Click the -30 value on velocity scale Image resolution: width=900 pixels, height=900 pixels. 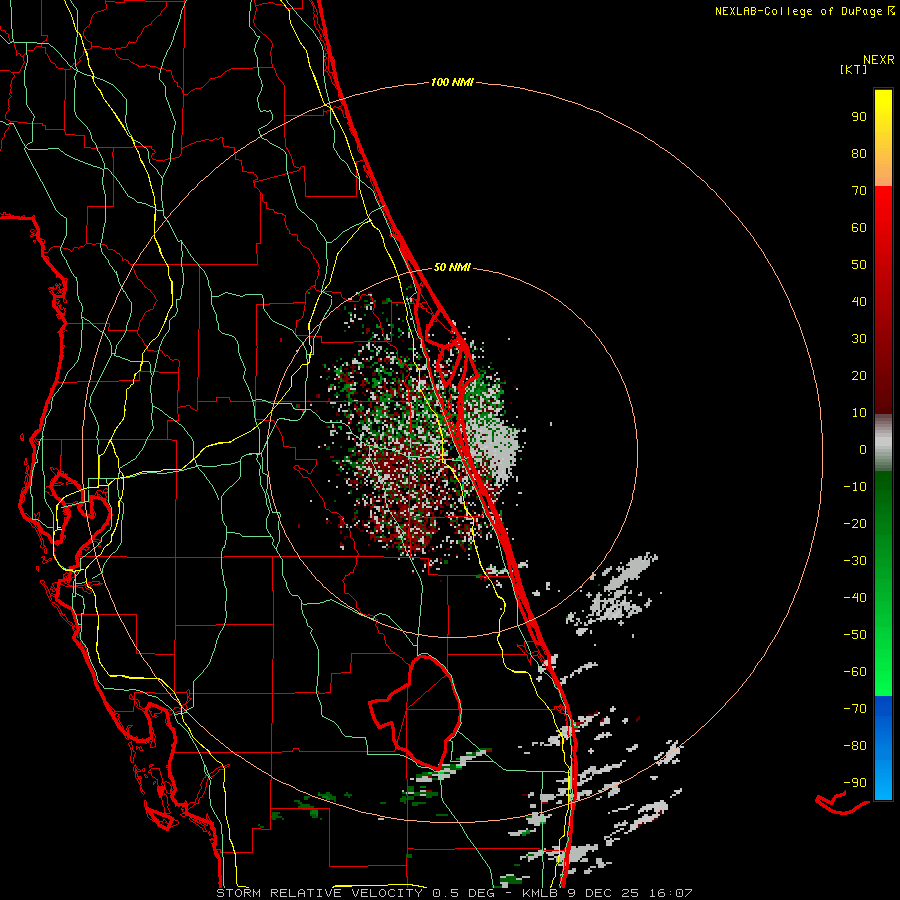coord(855,561)
